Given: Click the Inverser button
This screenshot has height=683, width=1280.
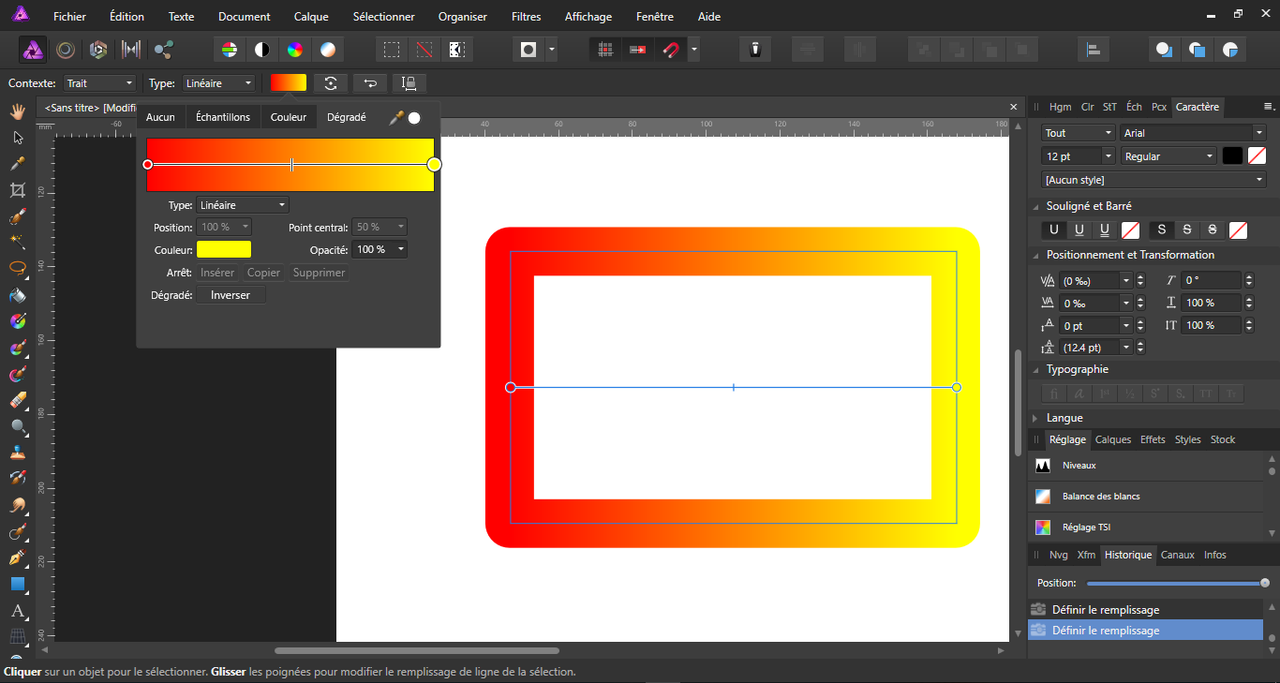Looking at the screenshot, I should (x=231, y=295).
